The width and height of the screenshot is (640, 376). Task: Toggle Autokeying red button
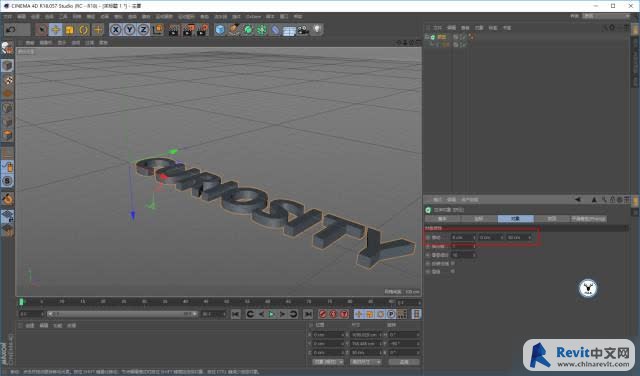tap(333, 314)
